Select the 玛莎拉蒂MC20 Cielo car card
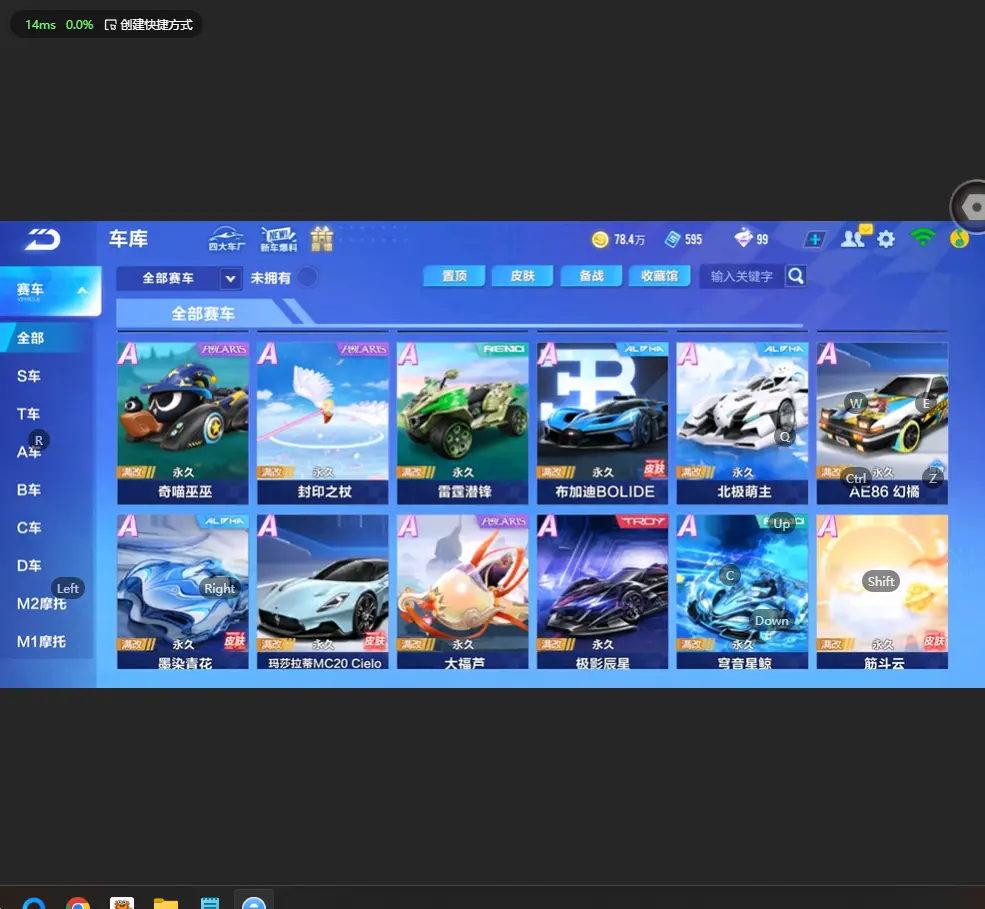The height and width of the screenshot is (909, 985). pyautogui.click(x=323, y=592)
